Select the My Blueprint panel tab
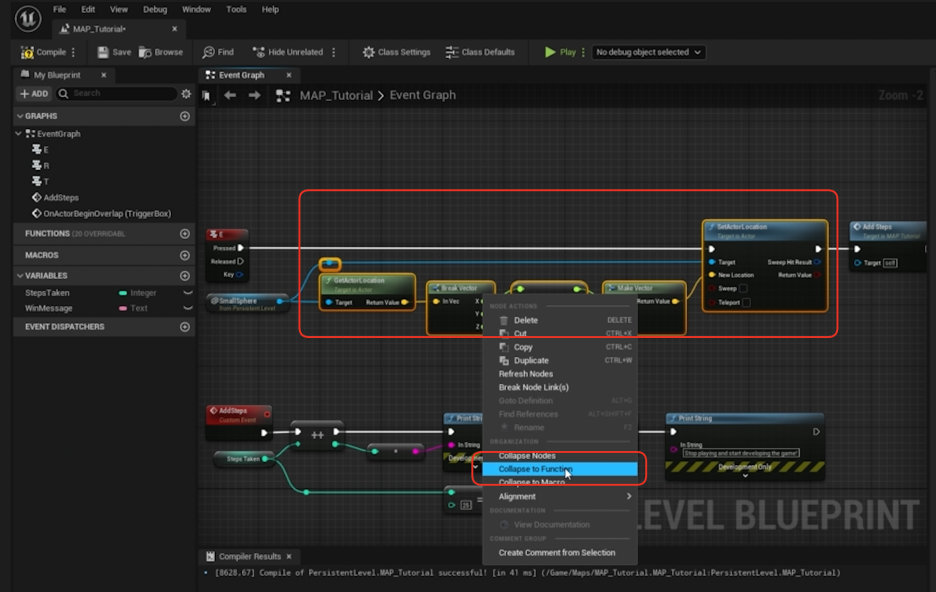936x592 pixels. 57,75
